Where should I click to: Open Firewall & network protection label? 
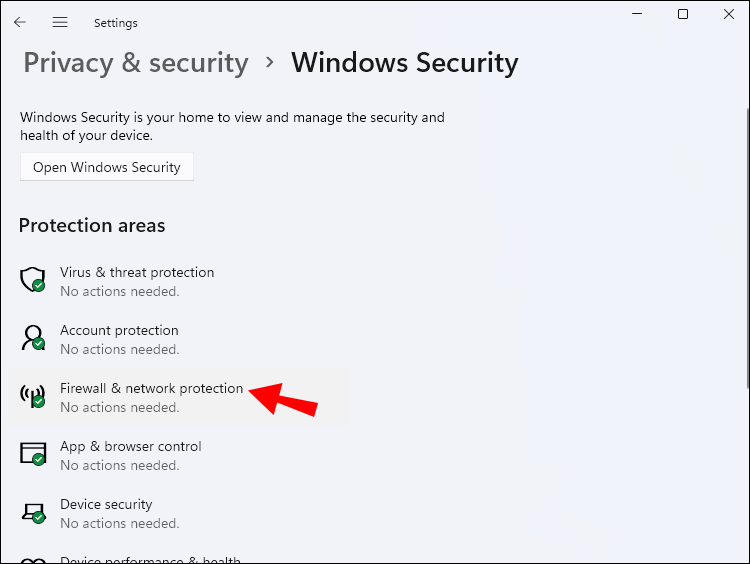click(x=151, y=388)
